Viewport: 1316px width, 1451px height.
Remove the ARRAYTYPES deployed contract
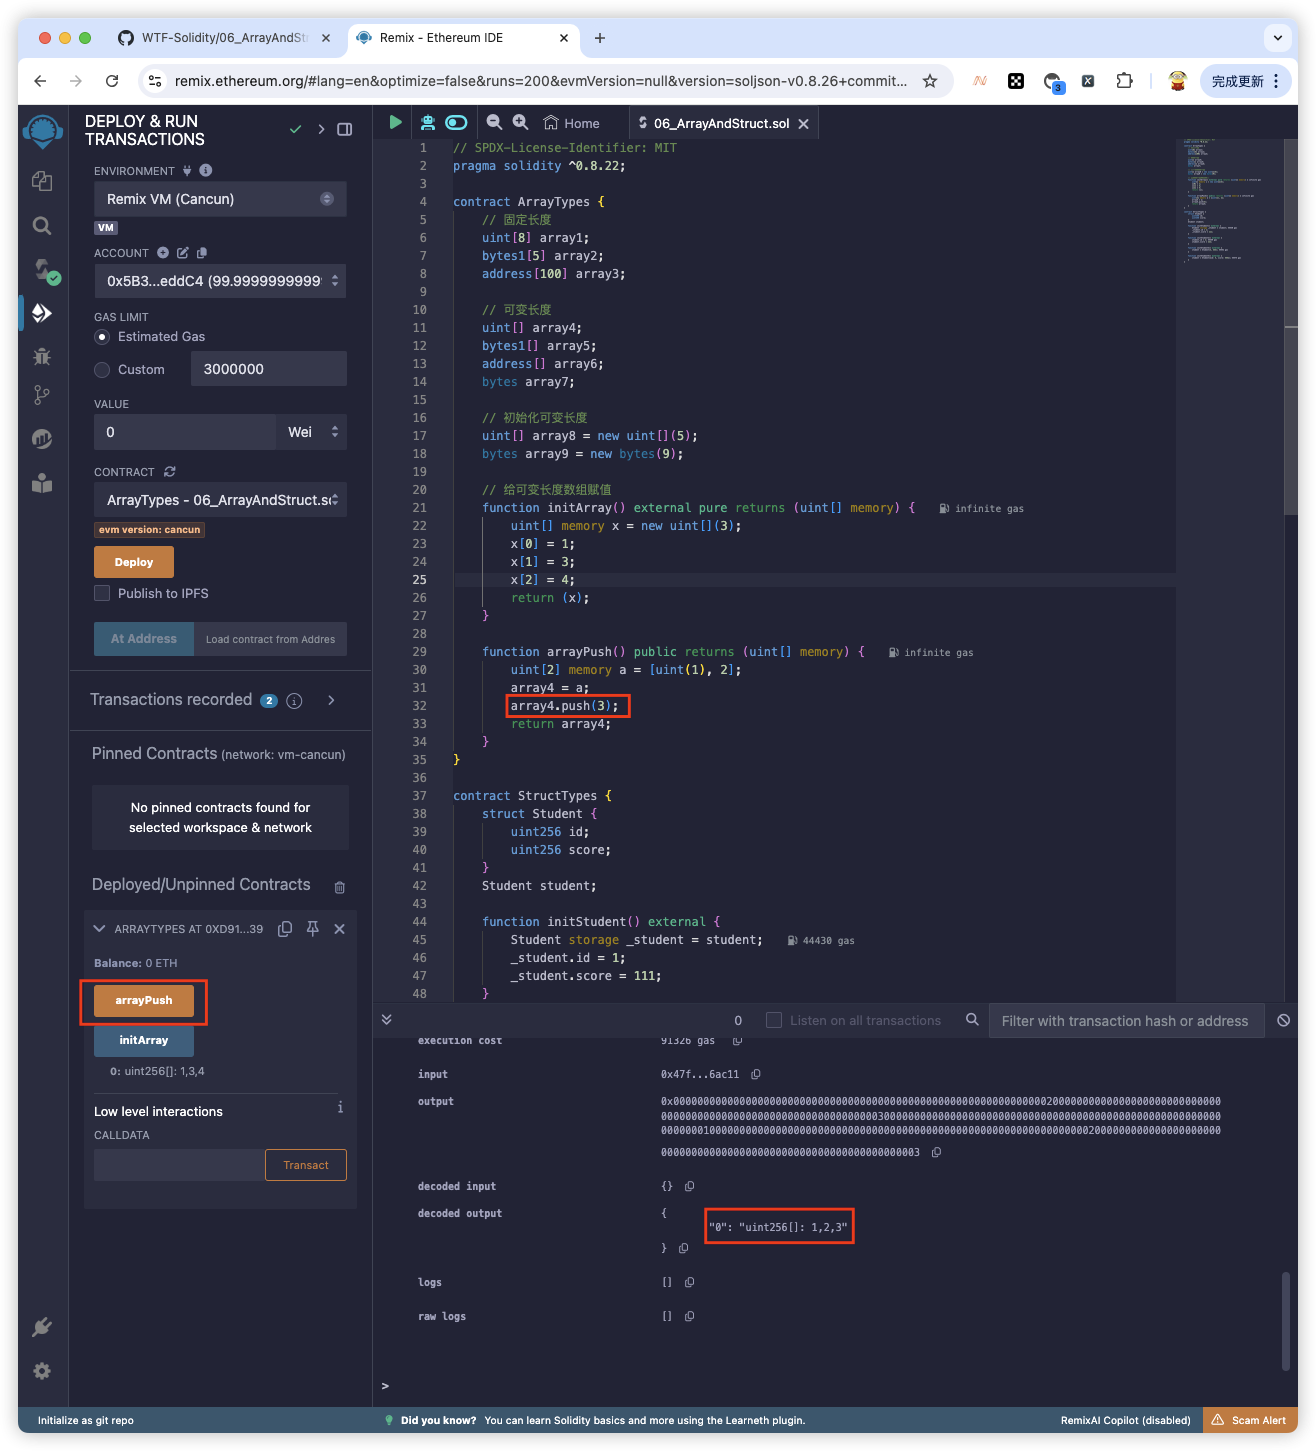[x=340, y=929]
